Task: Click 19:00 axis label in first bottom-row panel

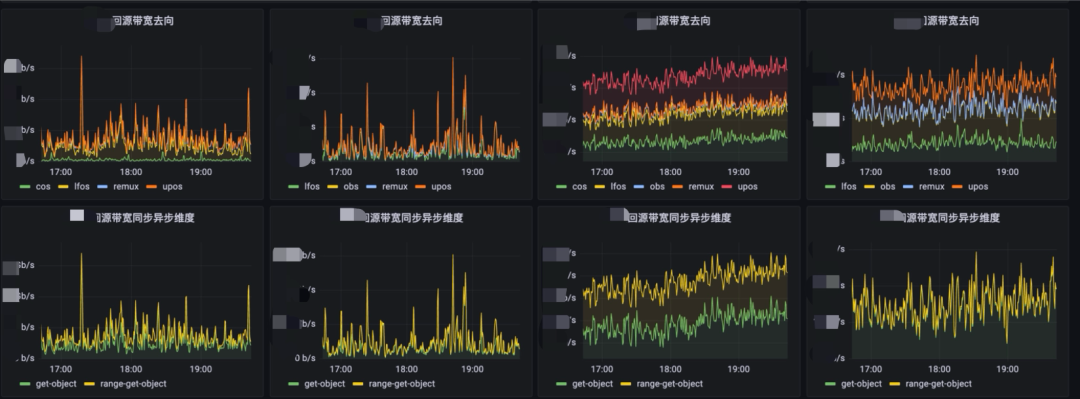Action: 200,369
